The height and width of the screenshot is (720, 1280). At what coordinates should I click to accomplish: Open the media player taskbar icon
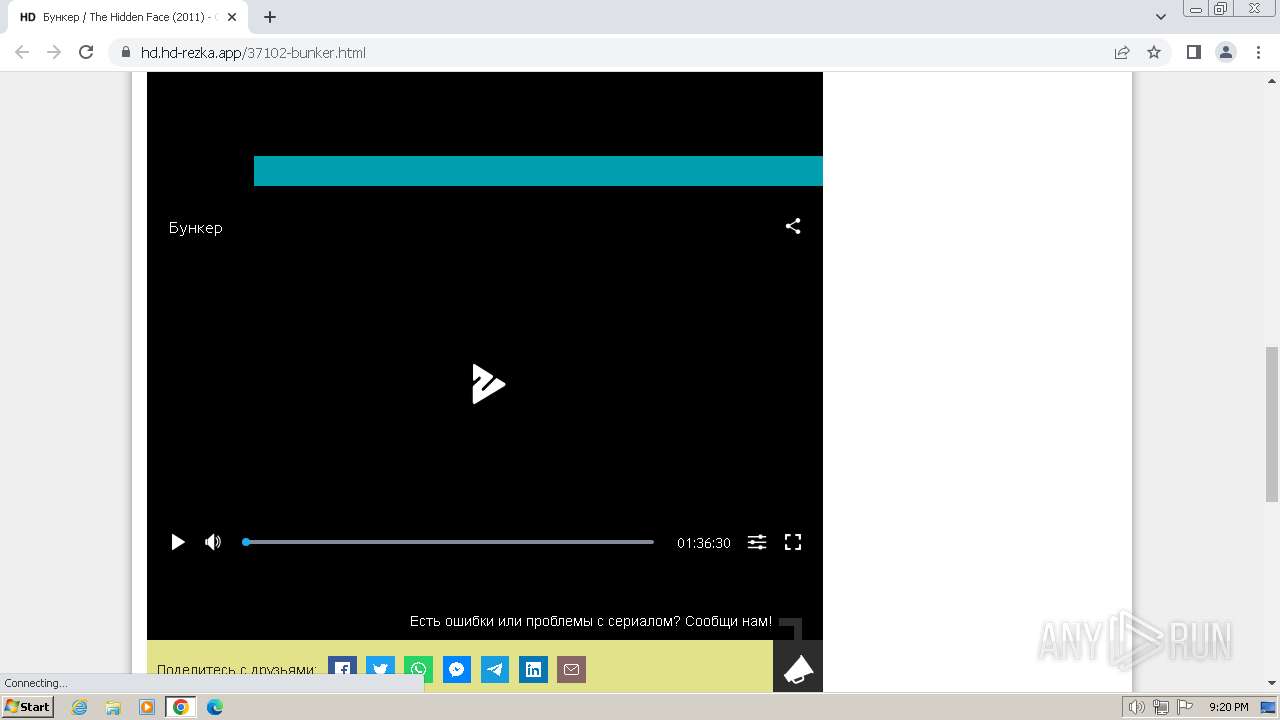147,707
